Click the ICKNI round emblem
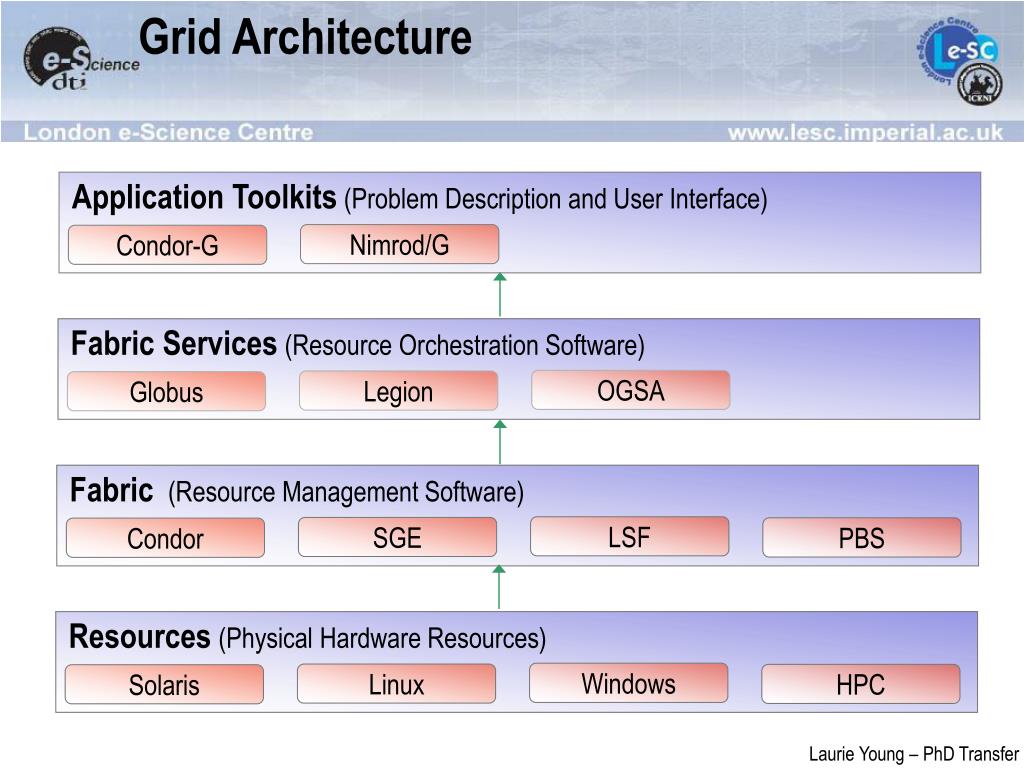 coord(979,83)
